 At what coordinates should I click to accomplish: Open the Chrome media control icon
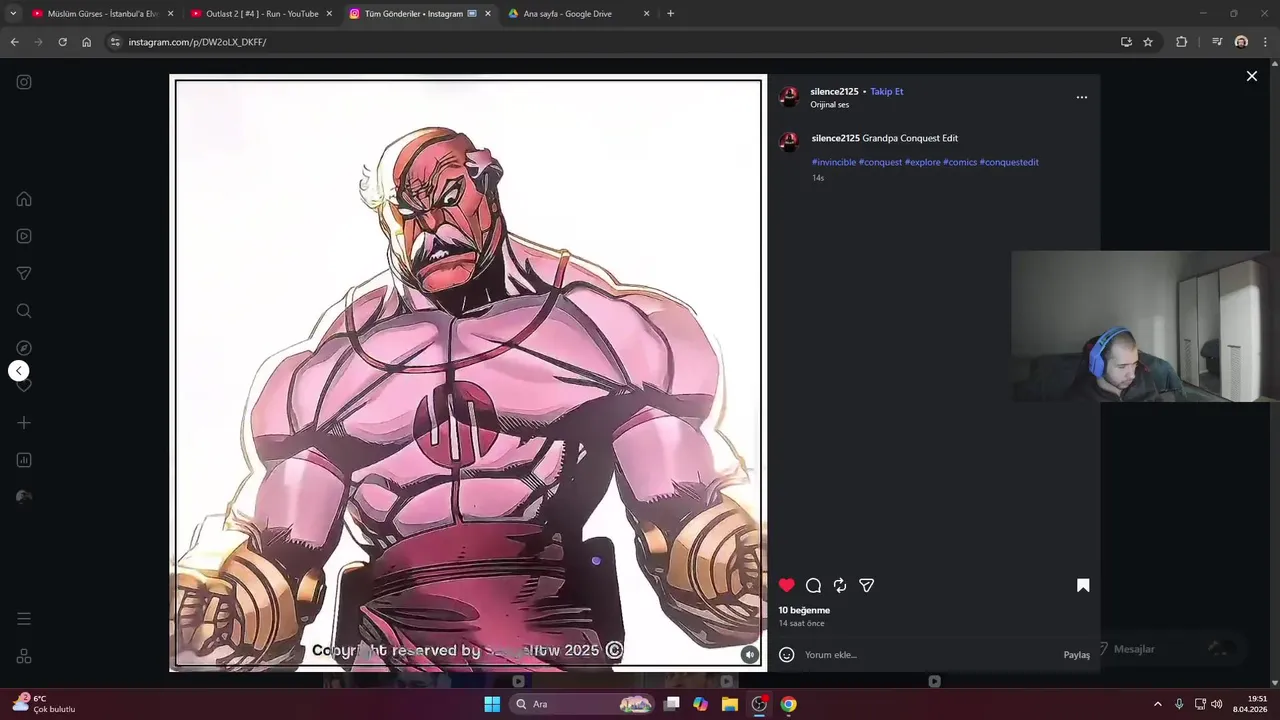pos(1217,42)
